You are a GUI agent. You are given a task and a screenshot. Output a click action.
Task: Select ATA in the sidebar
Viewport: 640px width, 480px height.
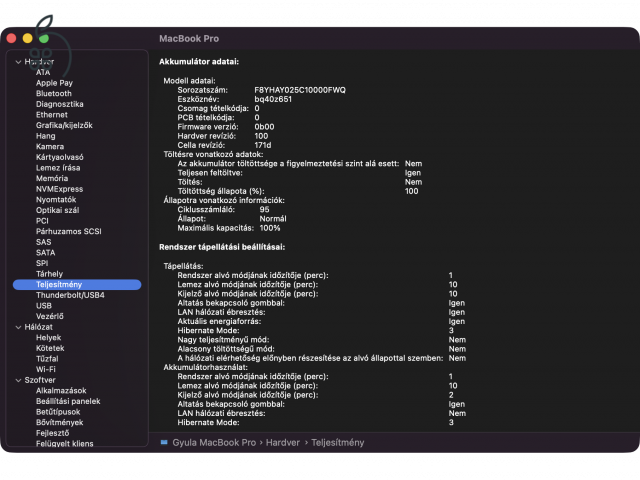[x=43, y=72]
